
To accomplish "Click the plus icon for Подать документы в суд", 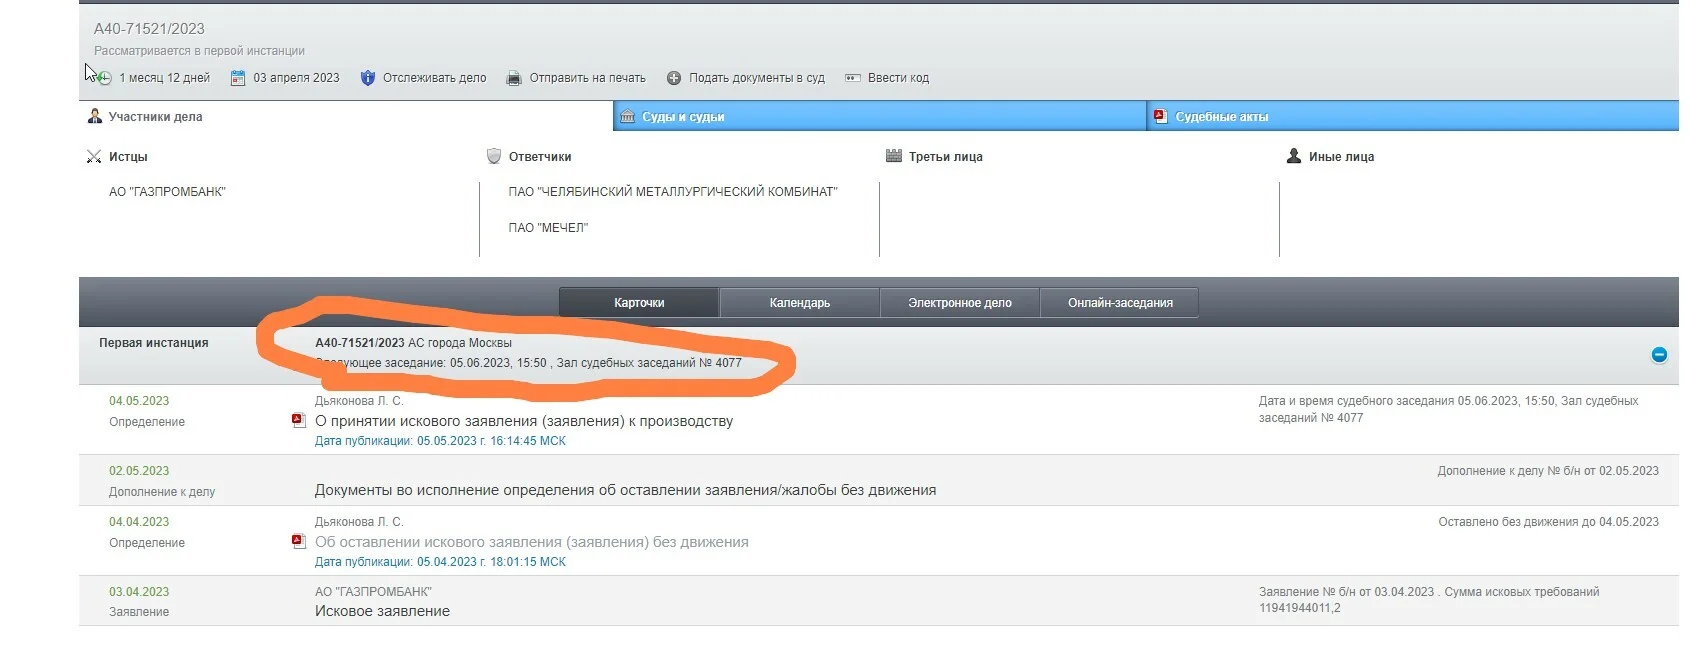I will tap(674, 78).
